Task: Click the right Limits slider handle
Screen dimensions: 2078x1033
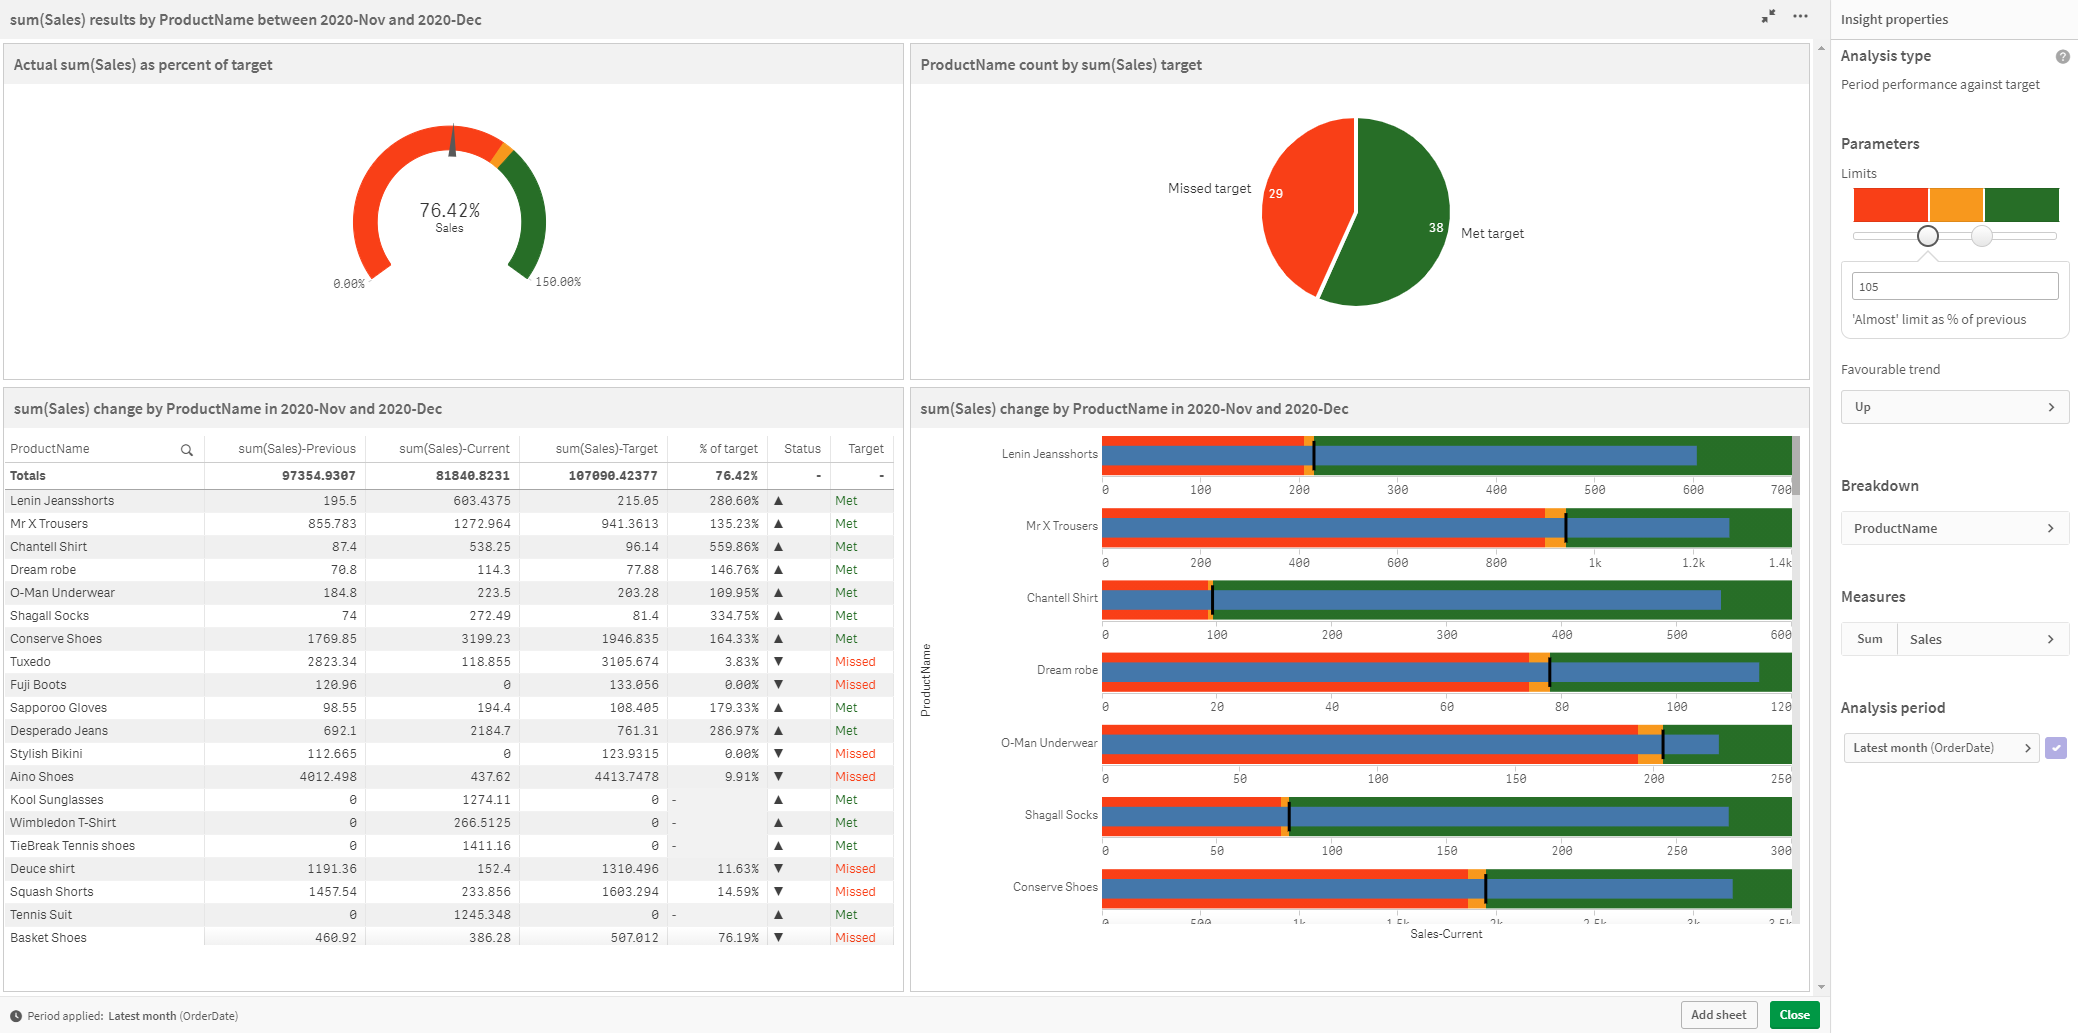Action: tap(1982, 236)
